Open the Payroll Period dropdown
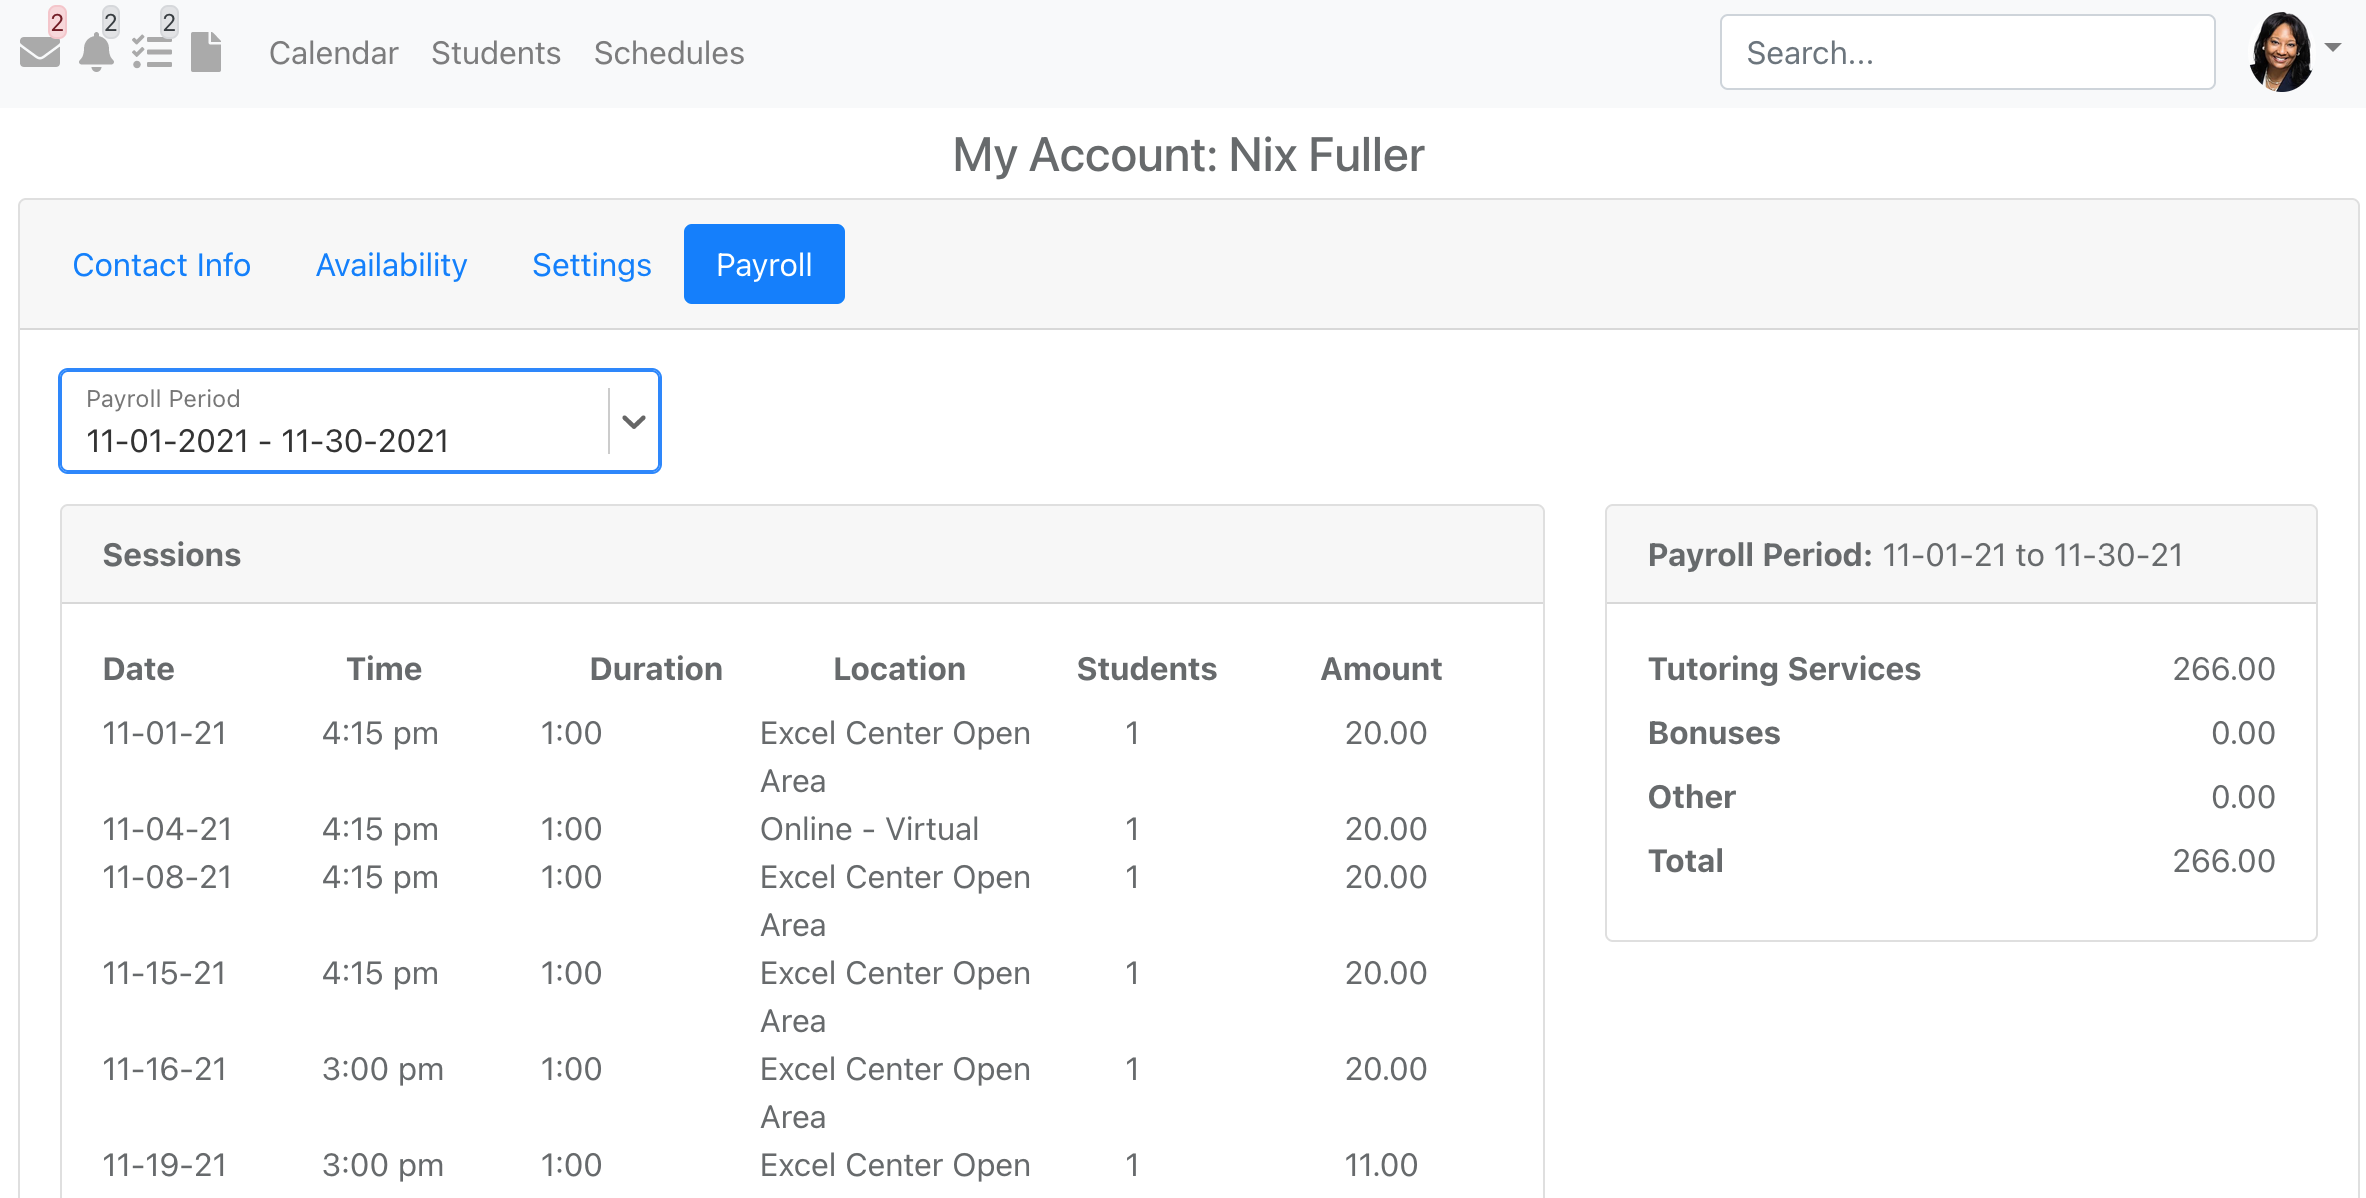Image resolution: width=2366 pixels, height=1198 pixels. click(x=360, y=421)
